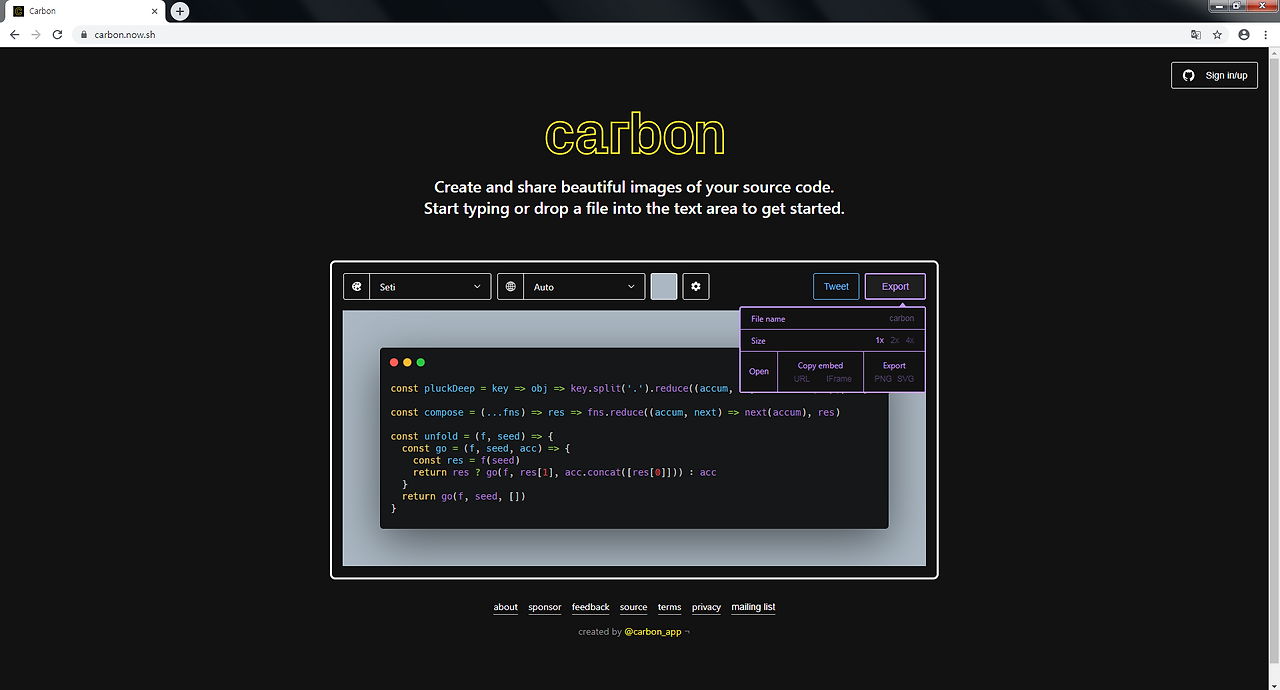Click the browser forward arrow
The height and width of the screenshot is (690, 1280).
click(36, 34)
